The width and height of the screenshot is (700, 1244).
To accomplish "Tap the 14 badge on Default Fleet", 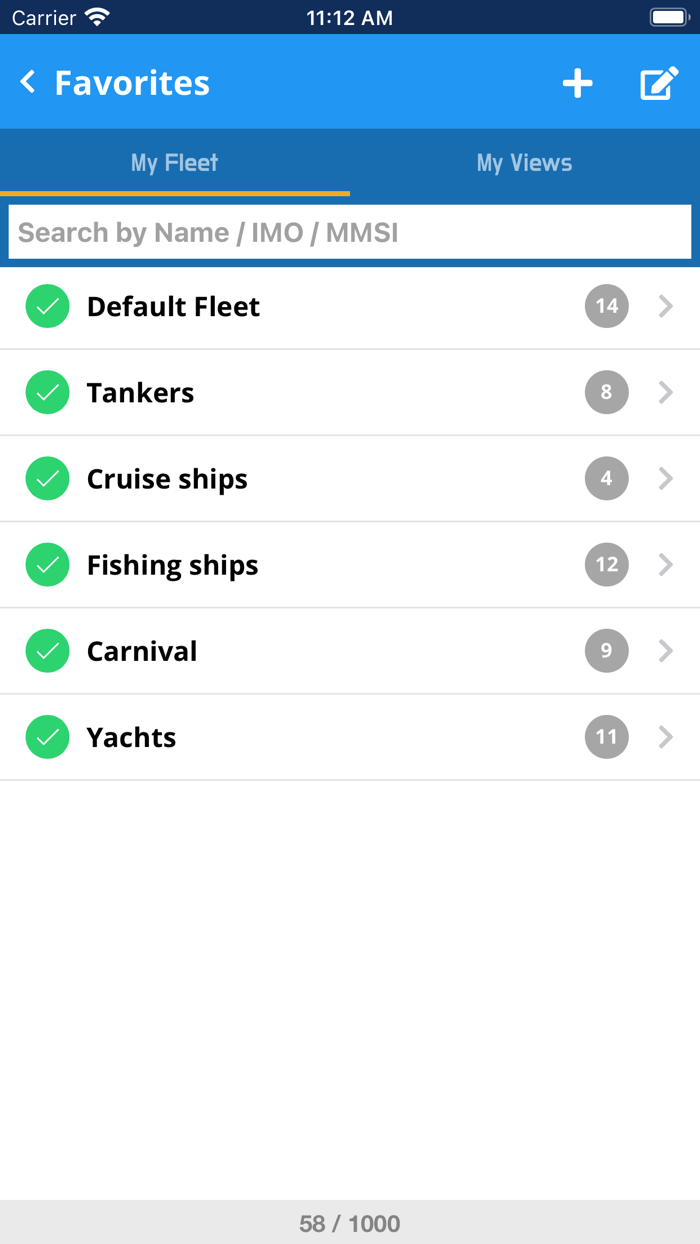I will click(x=606, y=306).
